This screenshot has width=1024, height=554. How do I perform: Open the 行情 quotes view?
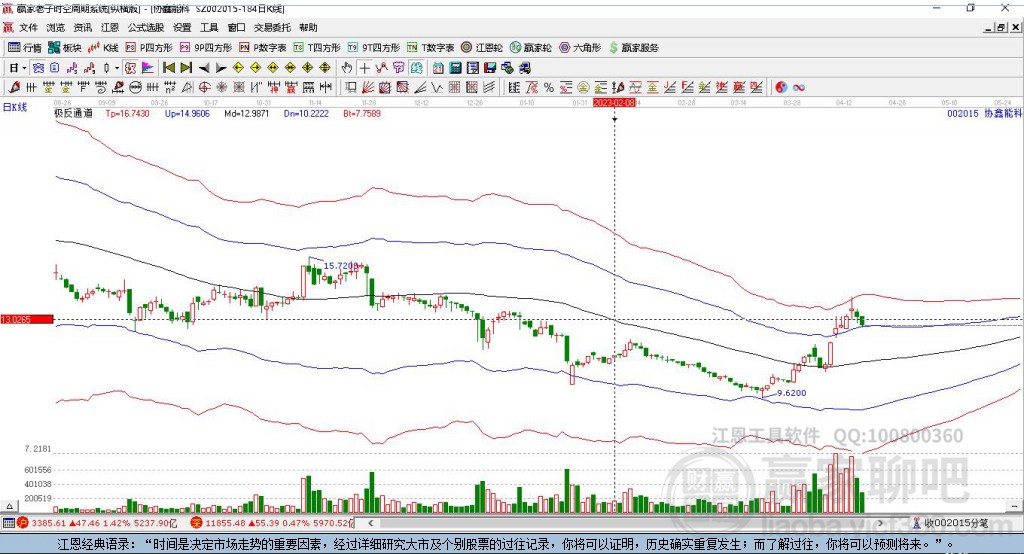(x=25, y=48)
